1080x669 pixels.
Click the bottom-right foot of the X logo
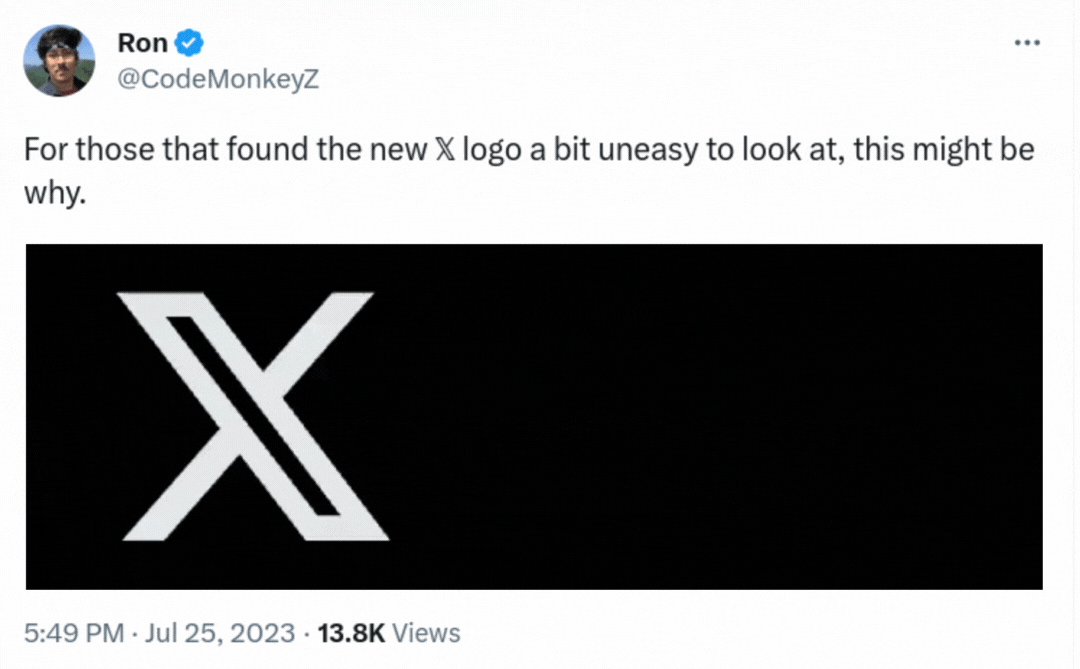(x=355, y=527)
